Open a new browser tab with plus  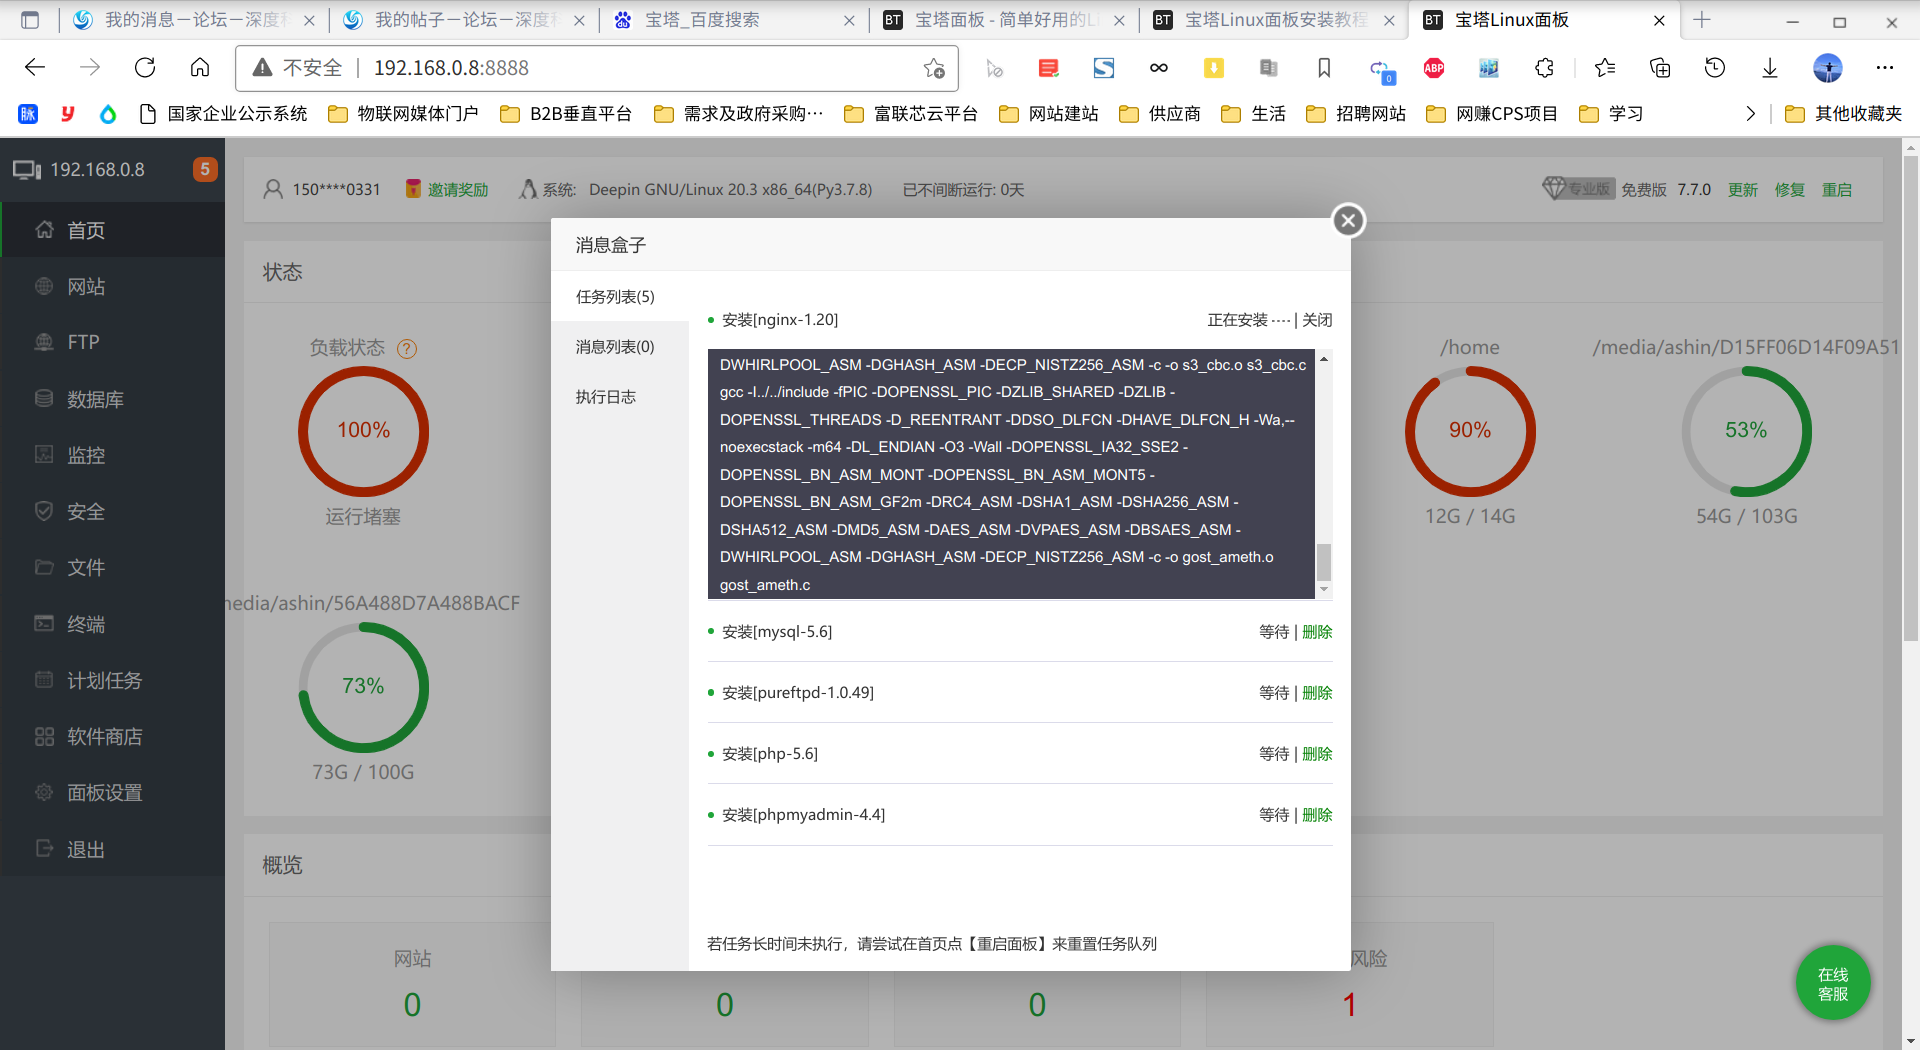pos(1702,20)
